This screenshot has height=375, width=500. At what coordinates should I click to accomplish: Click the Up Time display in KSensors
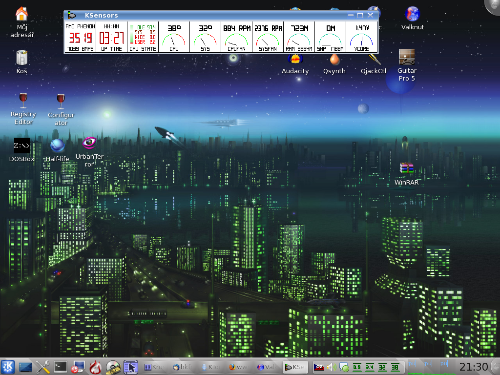[112, 37]
